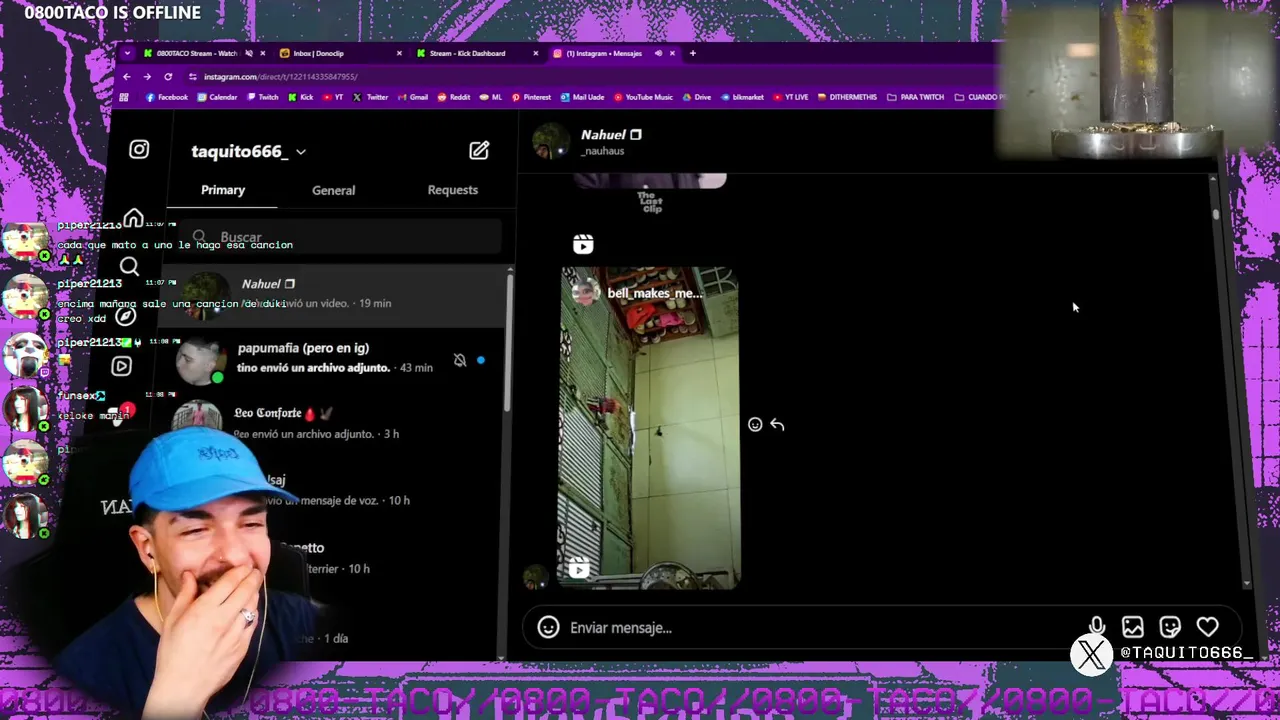The image size is (1280, 720).
Task: Play the bell_makes_me reel in chat
Action: (x=649, y=427)
